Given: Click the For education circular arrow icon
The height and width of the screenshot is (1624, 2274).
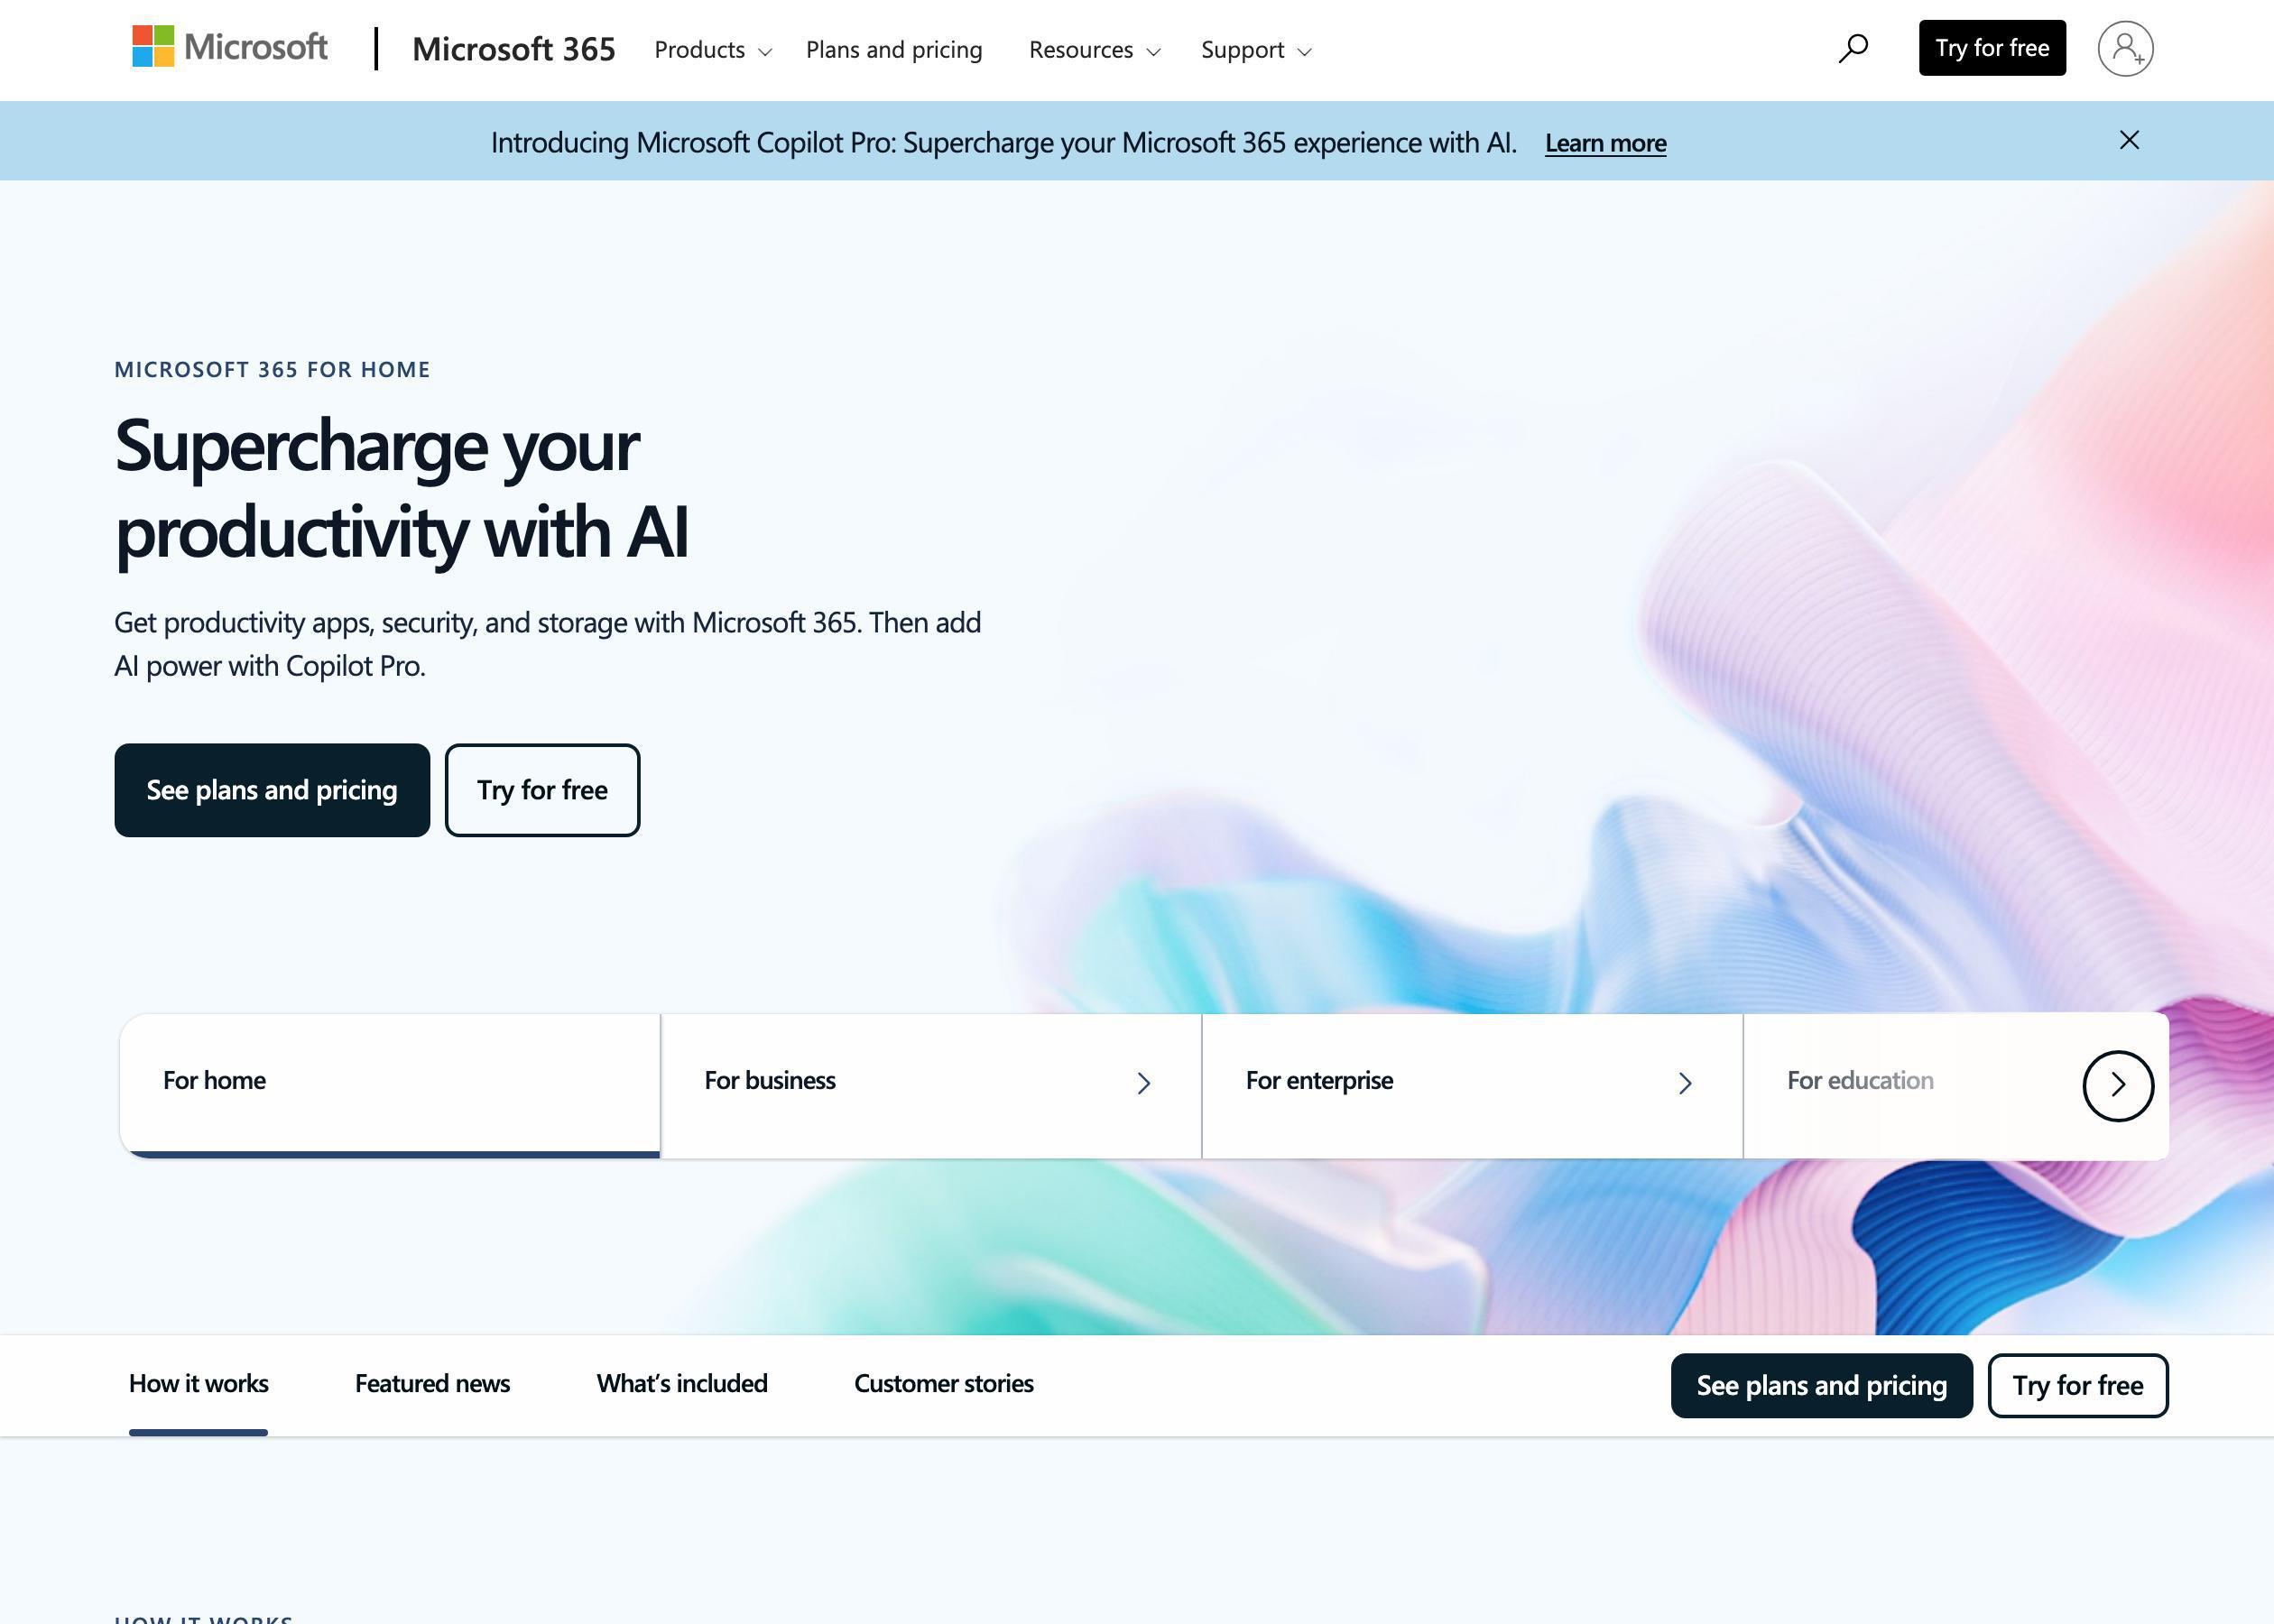Looking at the screenshot, I should pos(2118,1084).
